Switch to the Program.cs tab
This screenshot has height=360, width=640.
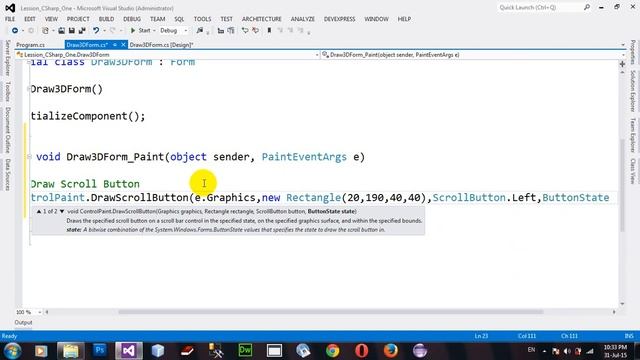[x=31, y=45]
